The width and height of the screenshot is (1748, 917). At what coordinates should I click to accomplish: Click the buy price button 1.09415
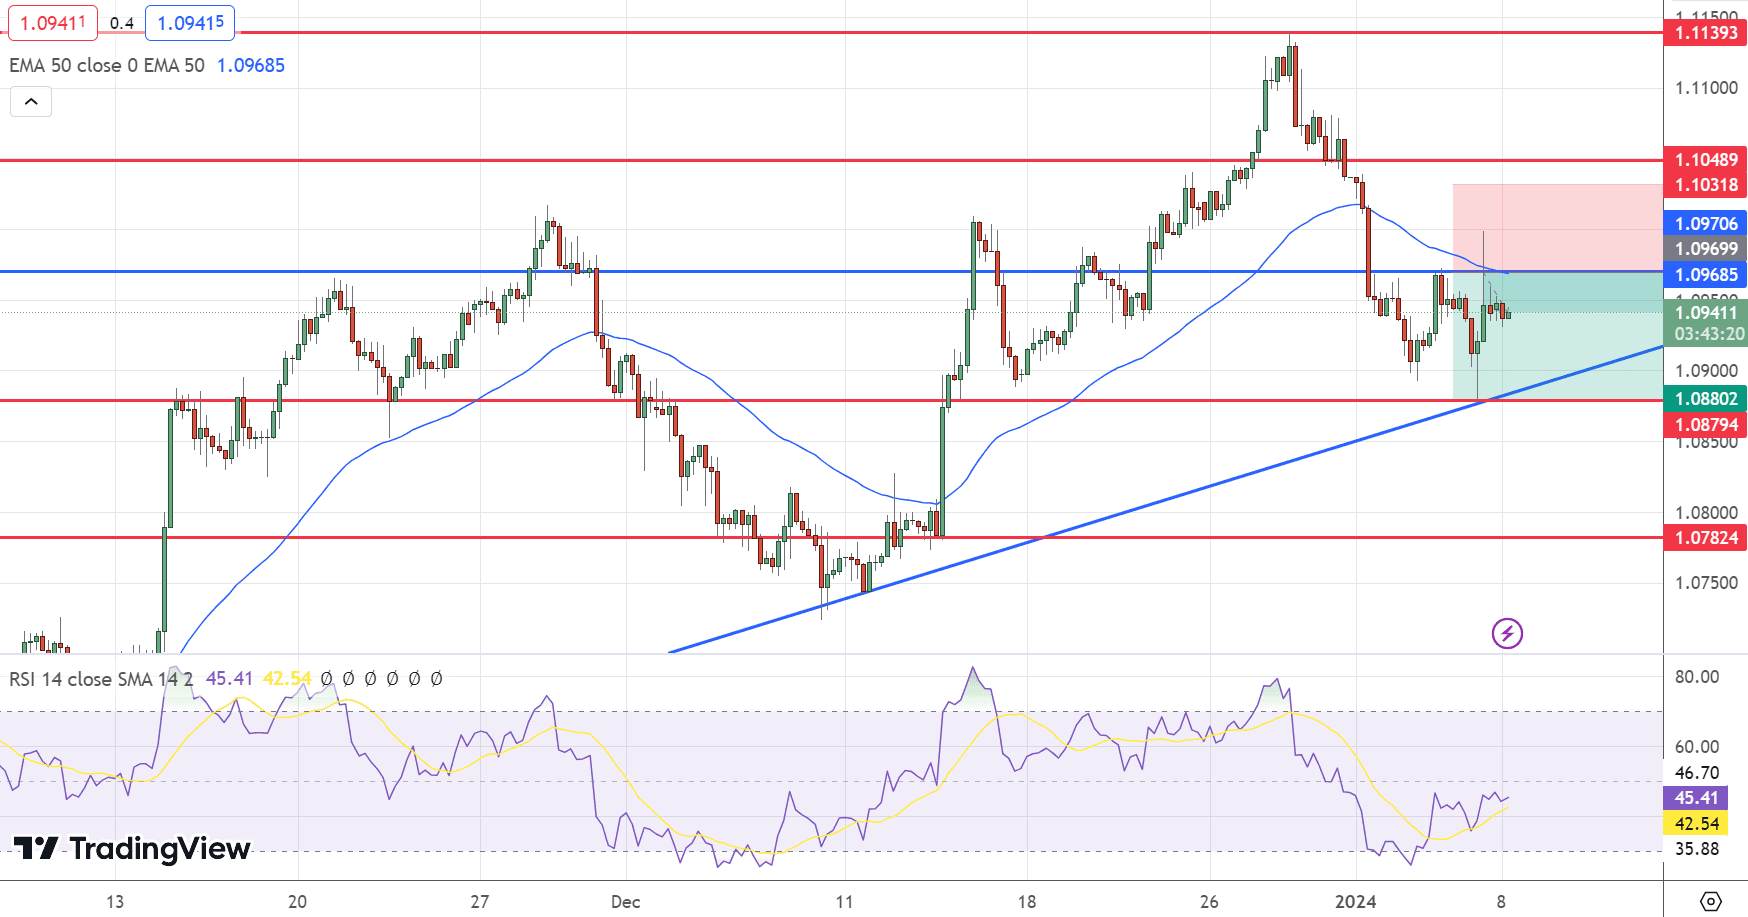click(x=190, y=23)
